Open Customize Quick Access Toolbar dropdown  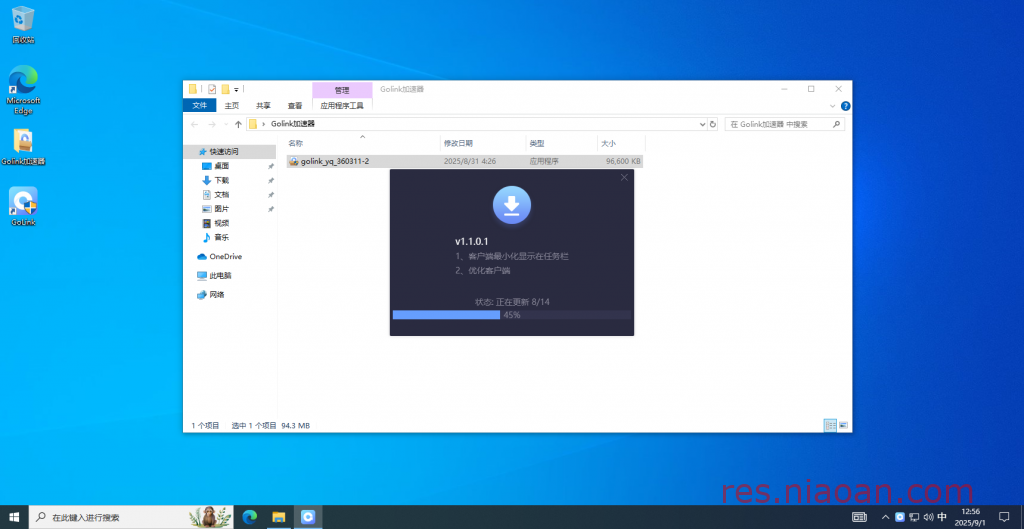point(236,89)
